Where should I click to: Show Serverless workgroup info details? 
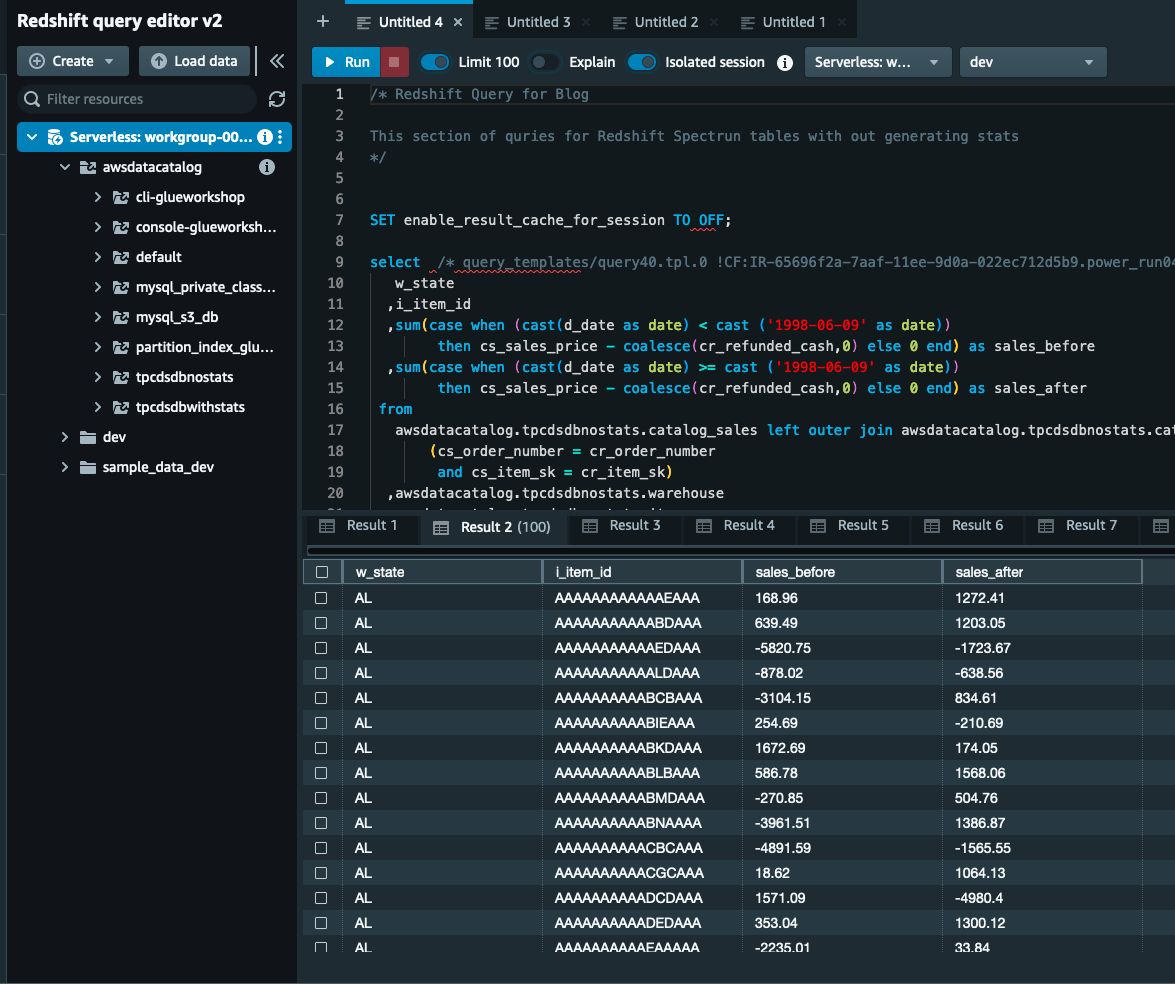tap(264, 137)
